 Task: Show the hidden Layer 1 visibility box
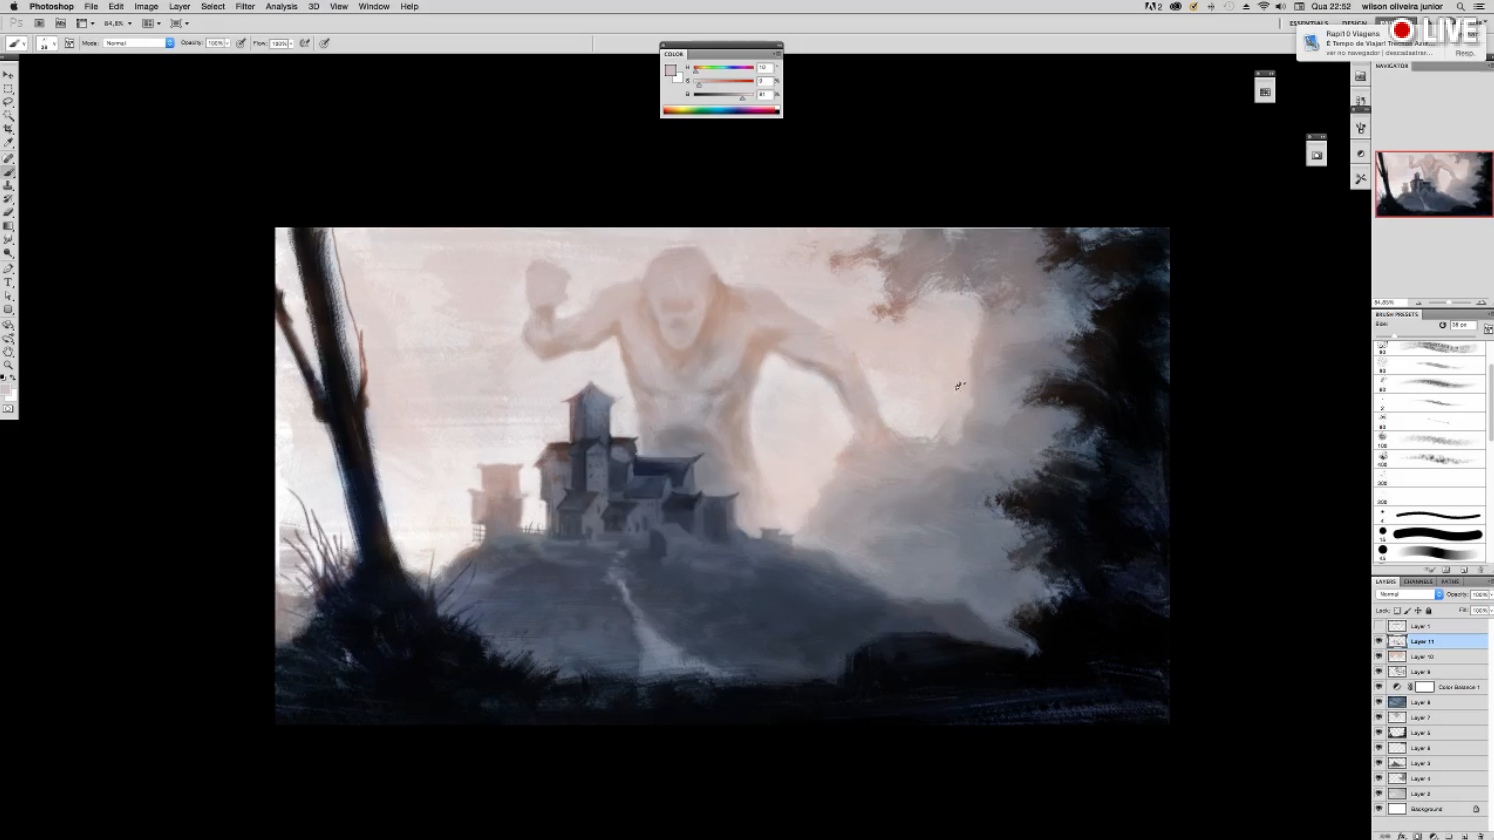pos(1379,626)
